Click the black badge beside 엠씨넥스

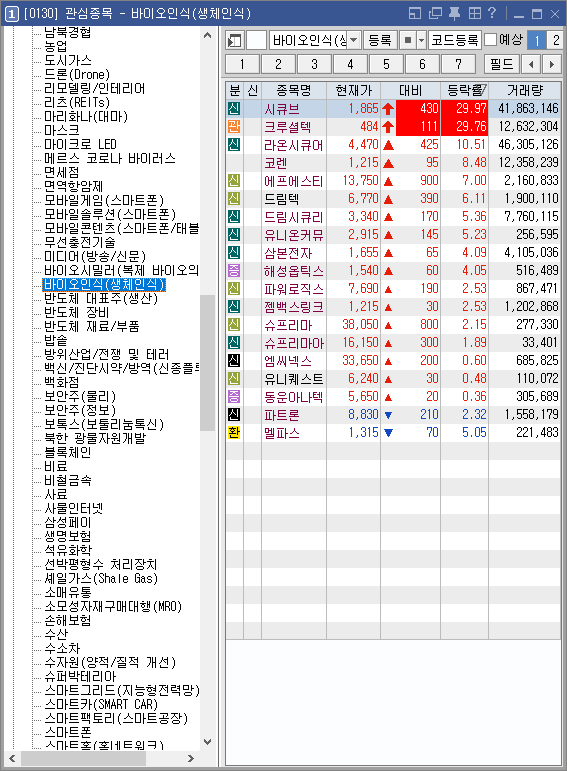[x=234, y=360]
